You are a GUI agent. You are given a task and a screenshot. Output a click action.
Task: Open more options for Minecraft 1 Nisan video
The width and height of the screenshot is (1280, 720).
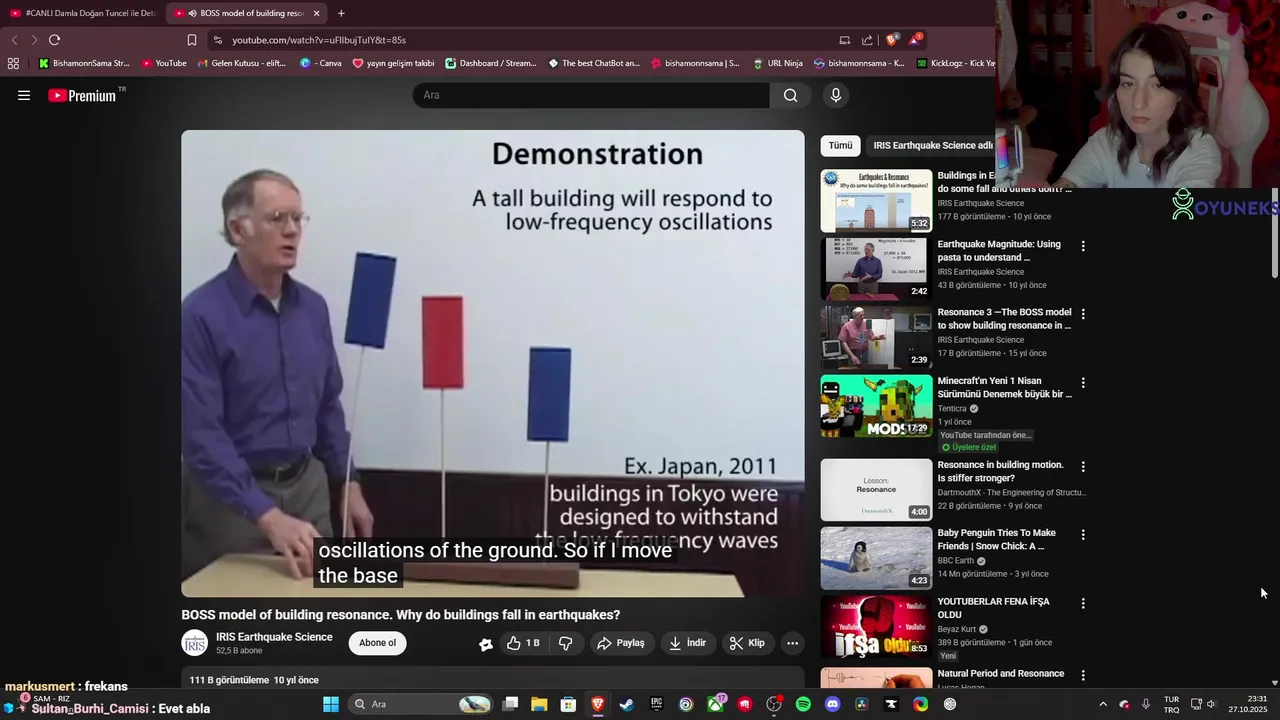(1082, 383)
